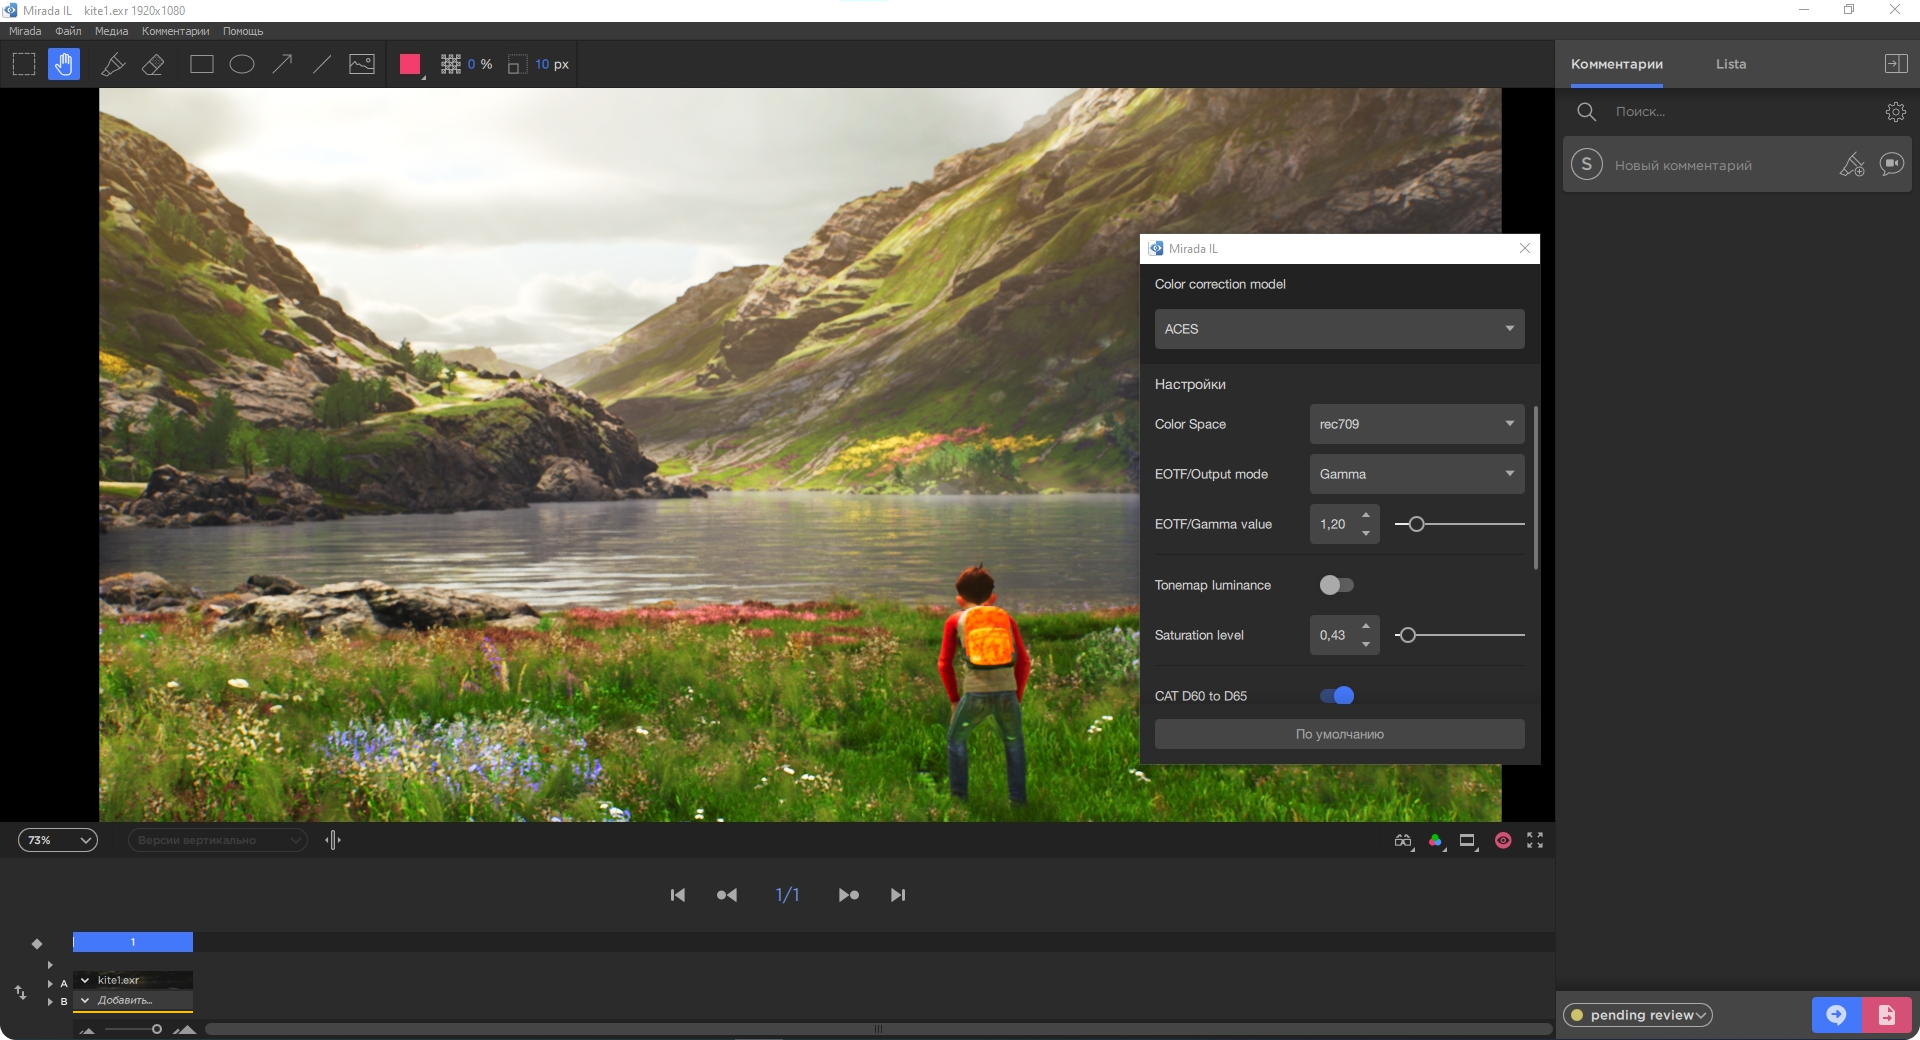This screenshot has width=1920, height=1040.
Task: Open kite1.exr track dropdown
Action: click(85, 980)
